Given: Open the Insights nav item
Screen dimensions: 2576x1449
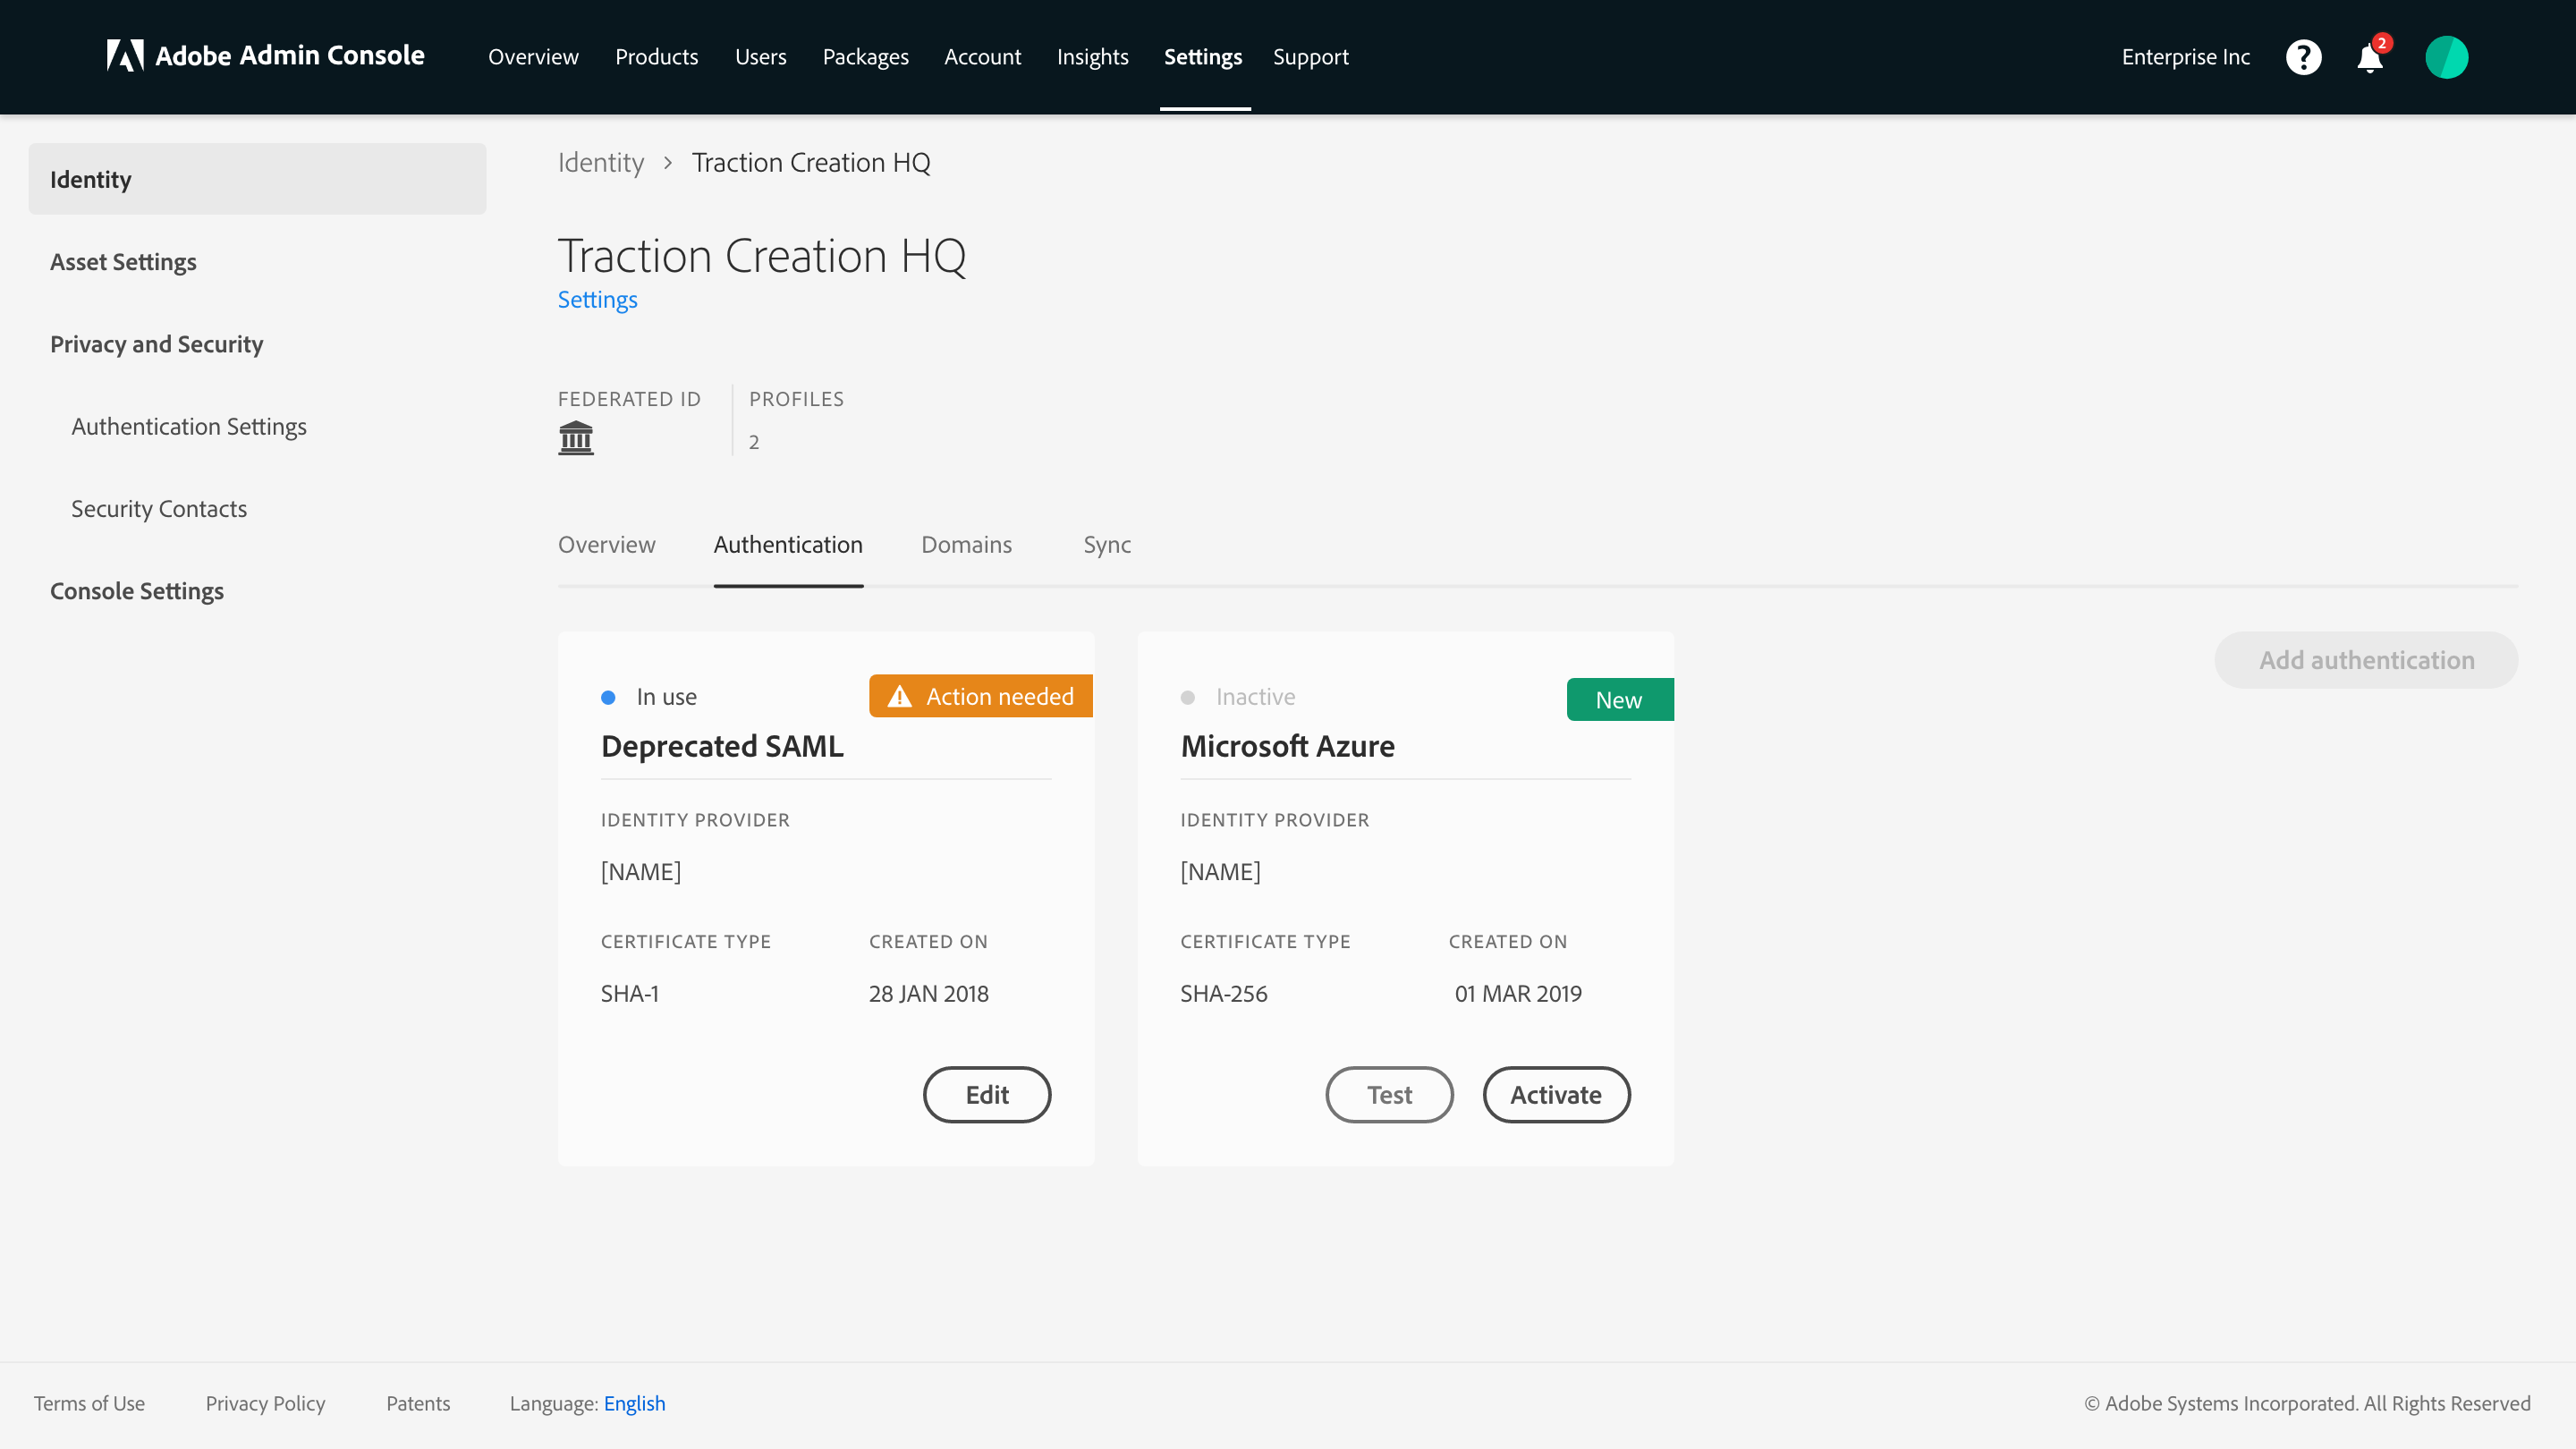Looking at the screenshot, I should (x=1093, y=57).
